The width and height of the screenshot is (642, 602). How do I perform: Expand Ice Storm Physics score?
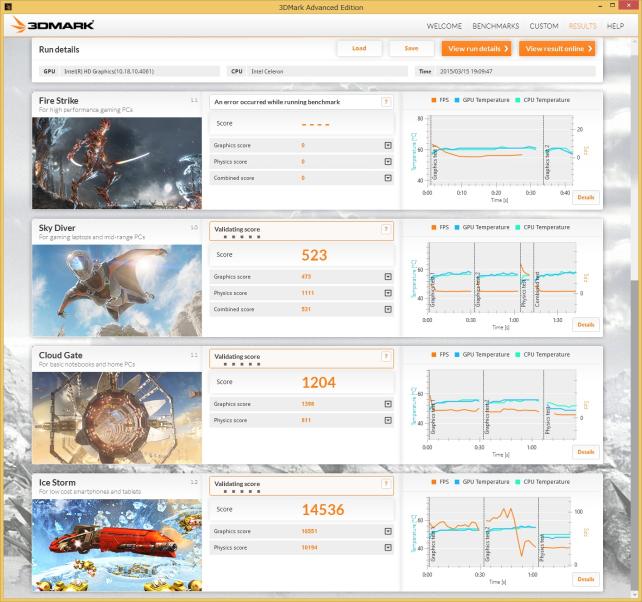pyautogui.click(x=388, y=548)
